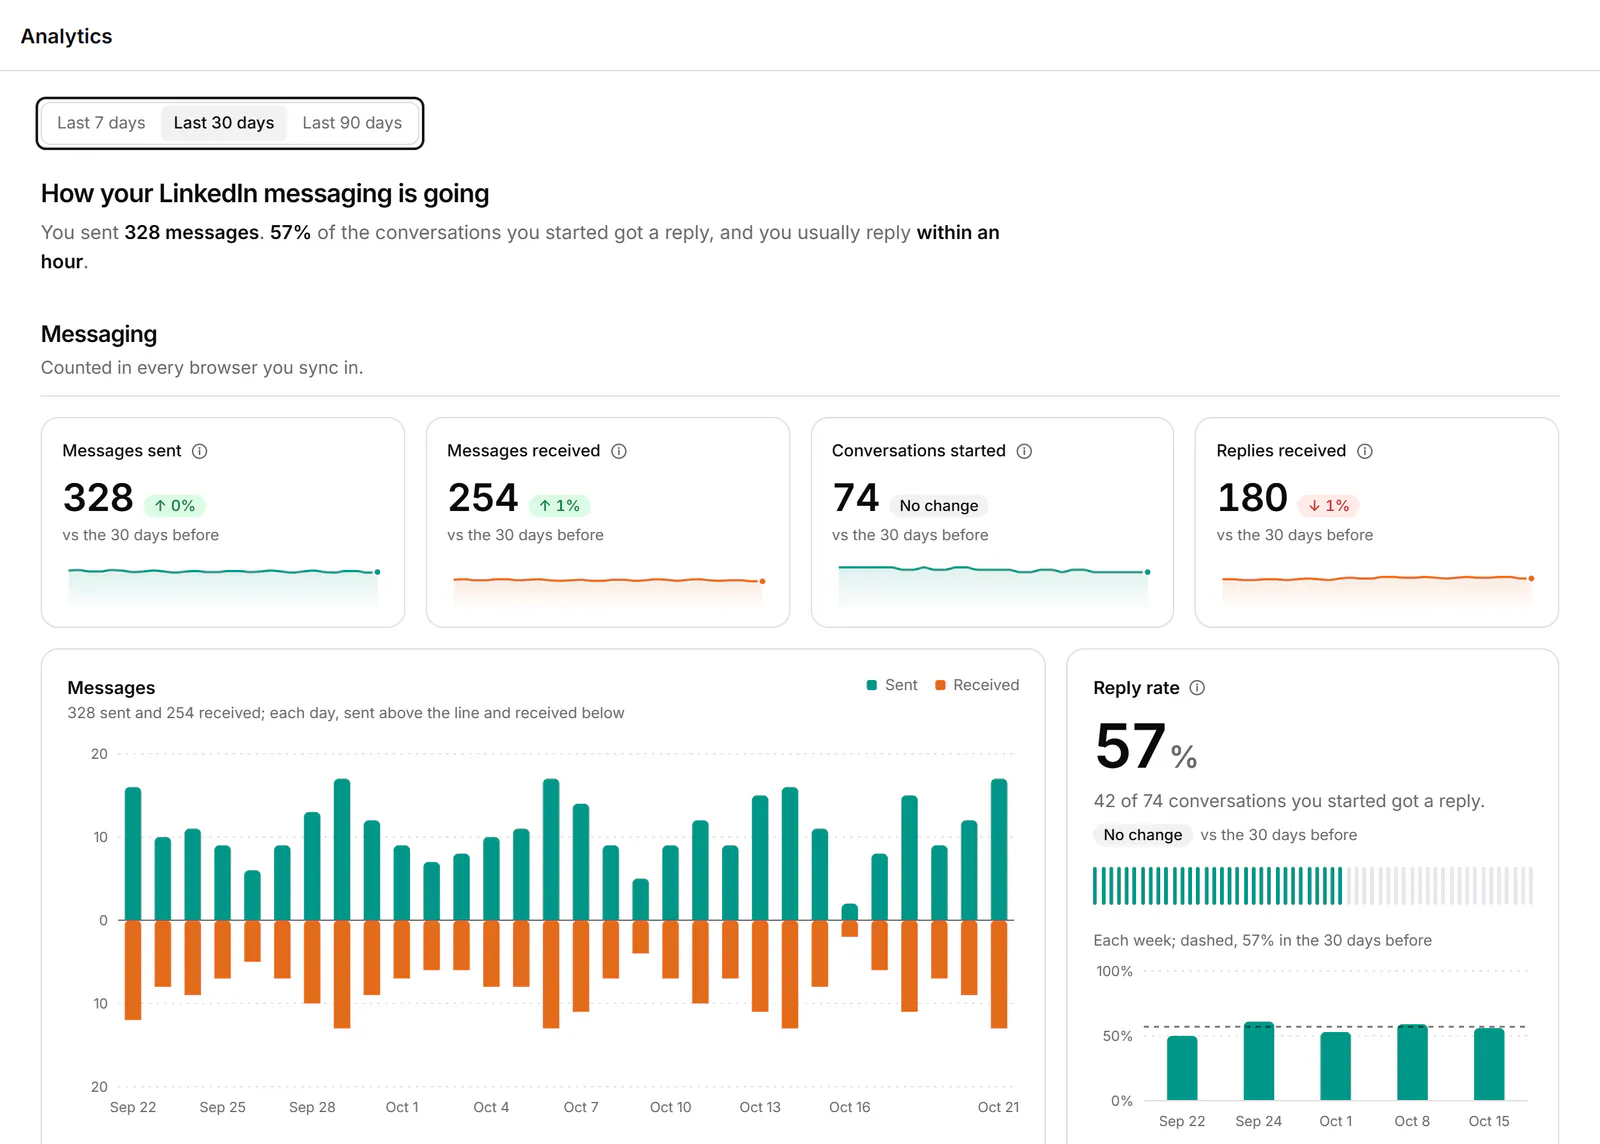
Task: Click the 57% reply rate figure
Action: coord(1146,748)
